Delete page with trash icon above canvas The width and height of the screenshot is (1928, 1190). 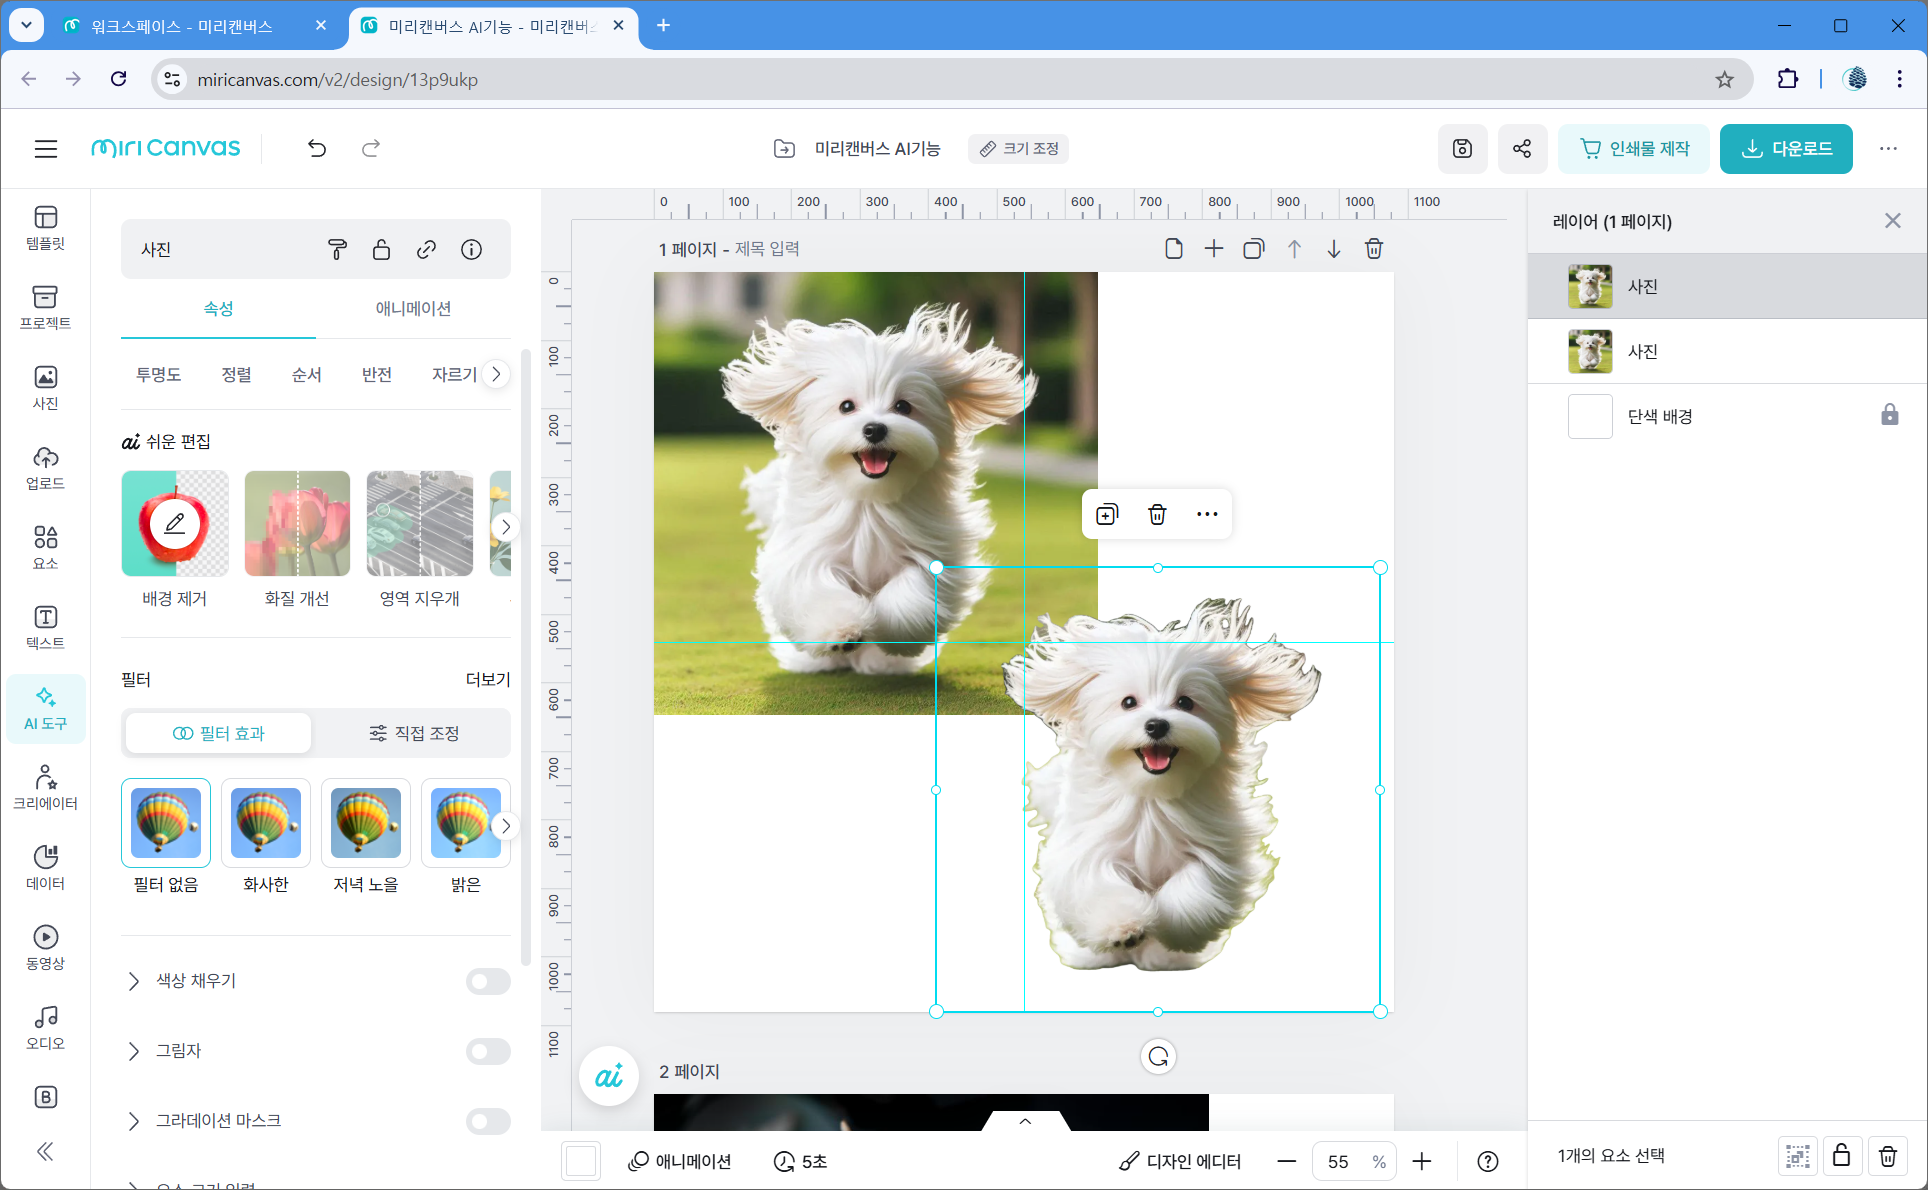point(1373,249)
